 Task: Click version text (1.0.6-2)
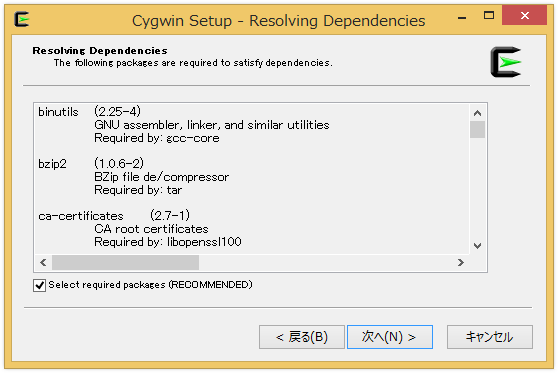coord(119,164)
